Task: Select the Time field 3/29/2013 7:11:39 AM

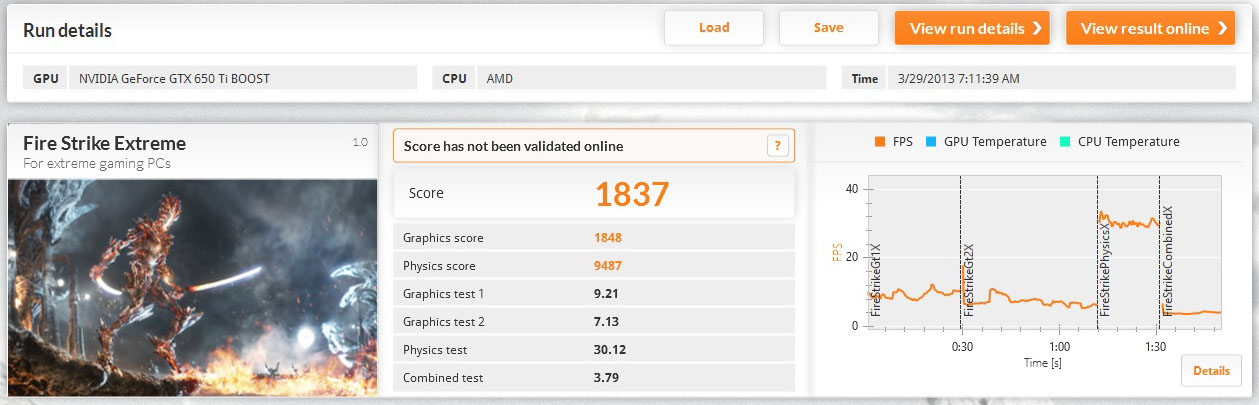Action: (x=1061, y=78)
